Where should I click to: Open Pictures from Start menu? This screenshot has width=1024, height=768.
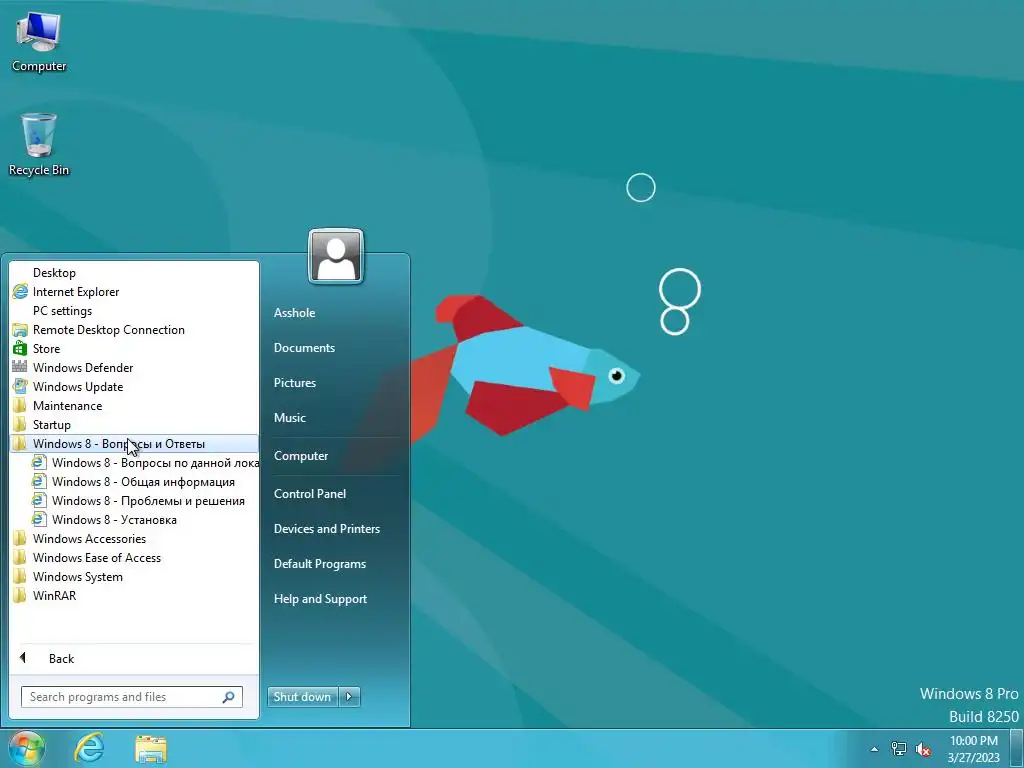(295, 383)
